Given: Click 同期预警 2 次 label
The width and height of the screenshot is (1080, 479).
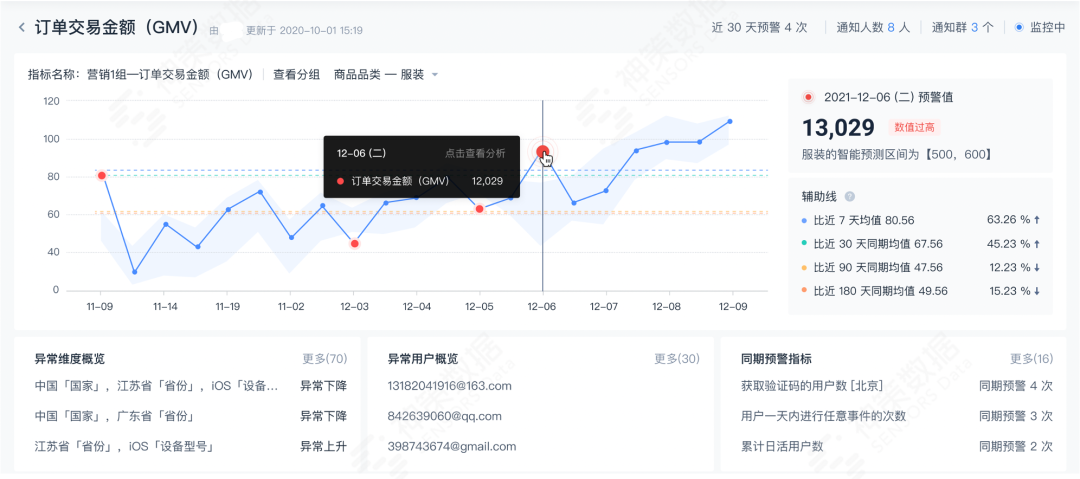Looking at the screenshot, I should point(1016,447).
